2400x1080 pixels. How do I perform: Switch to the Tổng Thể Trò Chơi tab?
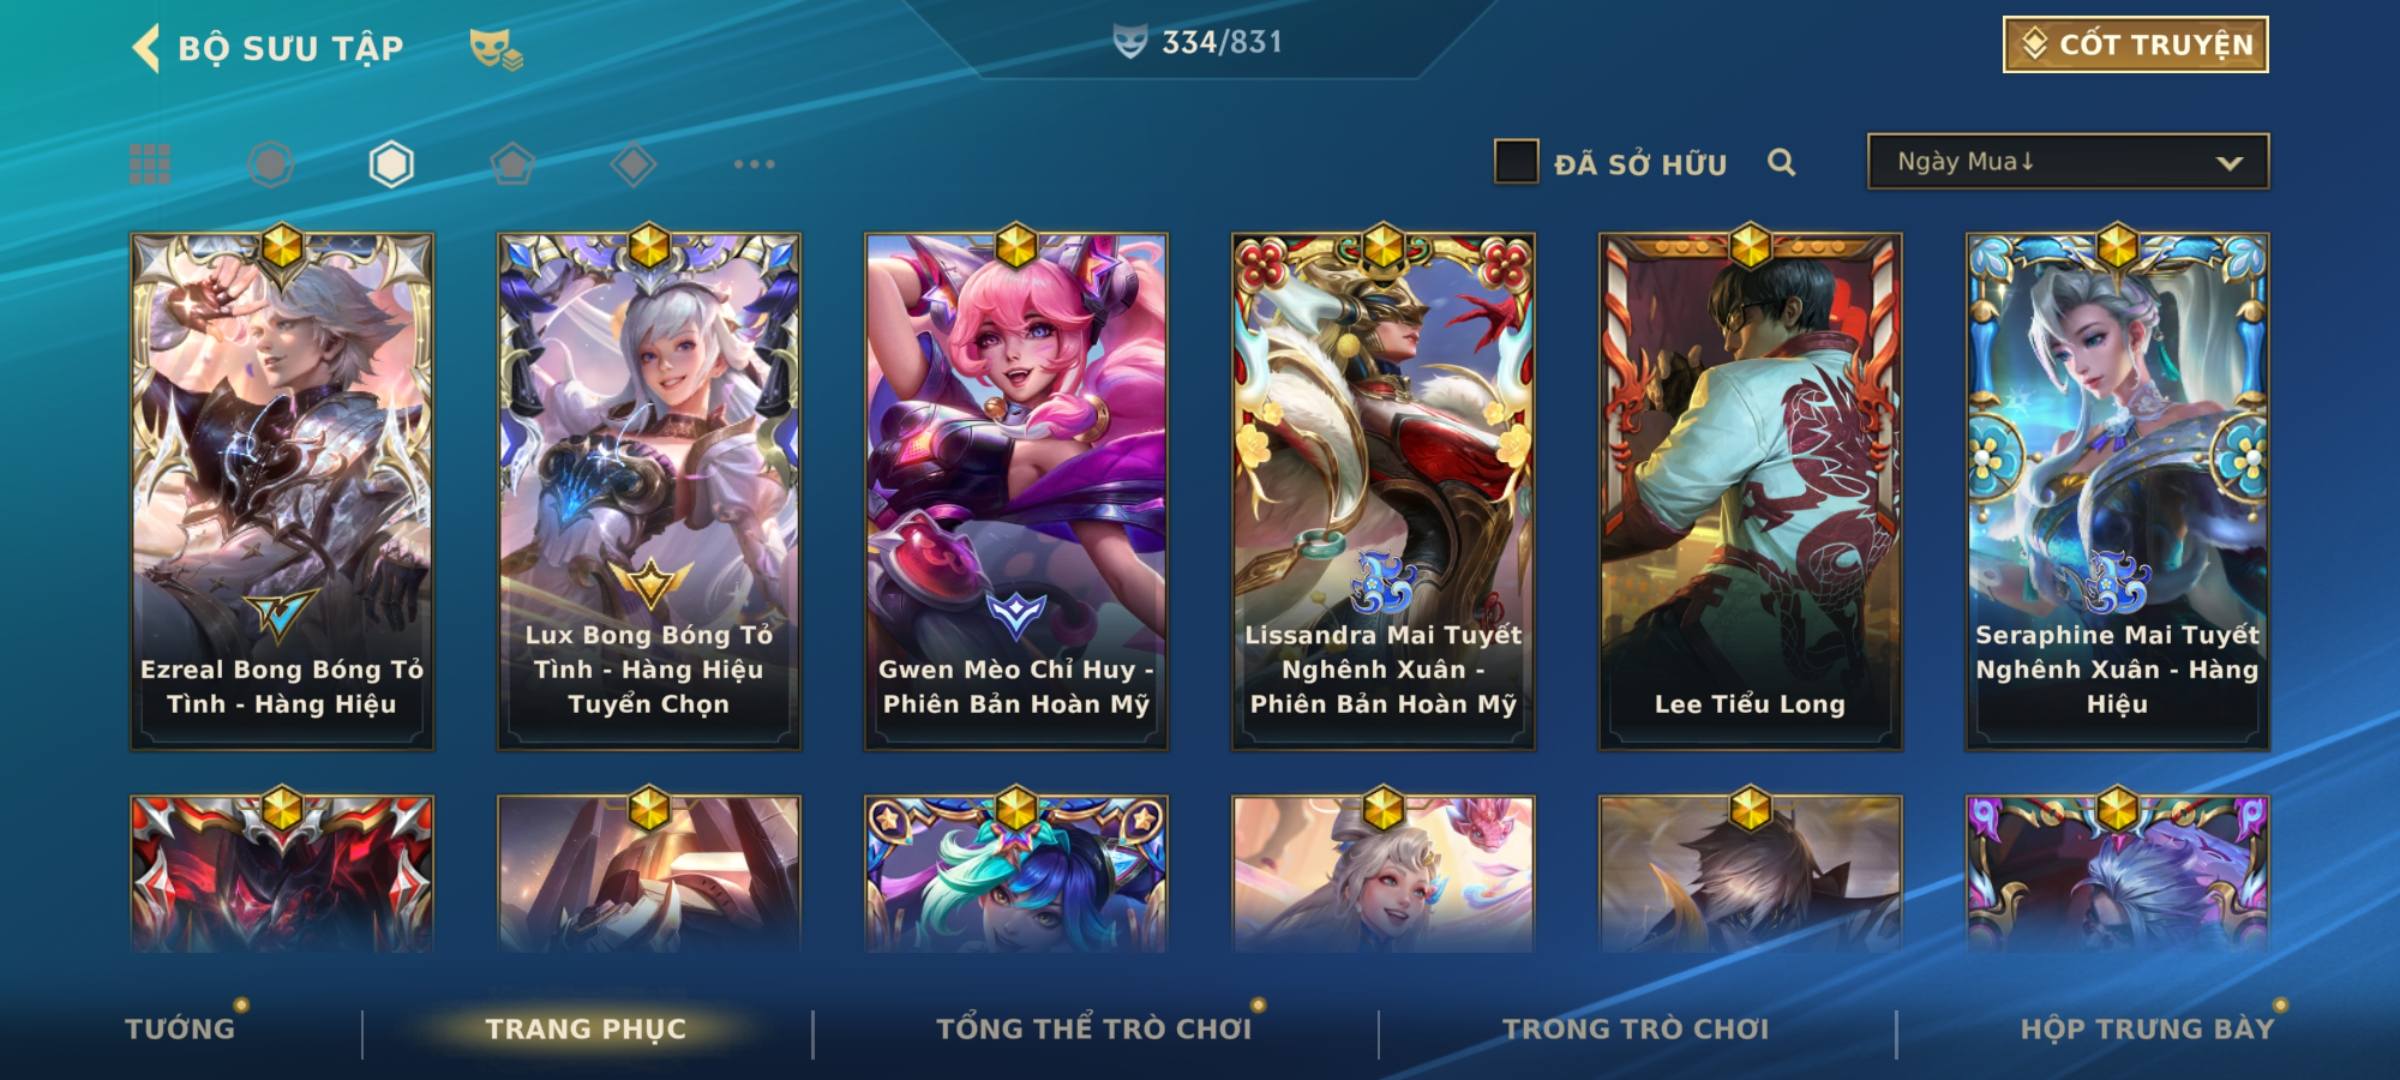[1094, 1028]
